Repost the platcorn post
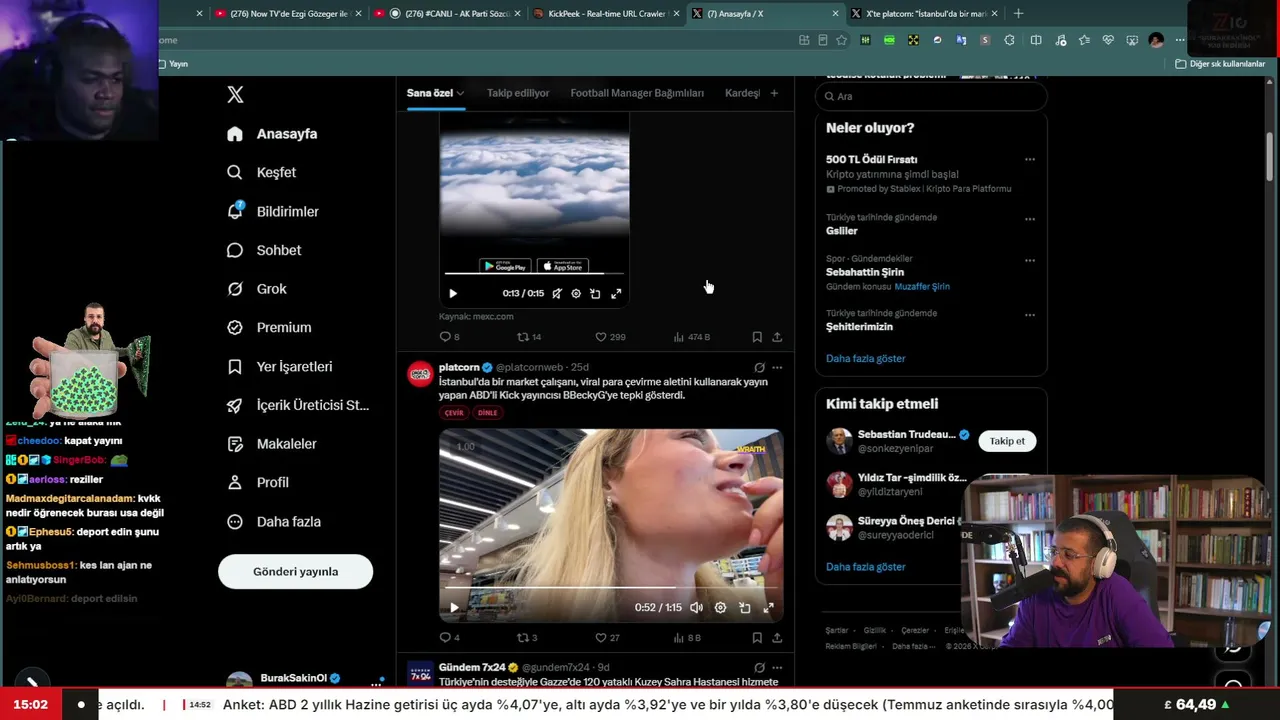Image resolution: width=1280 pixels, height=720 pixels. [x=521, y=638]
